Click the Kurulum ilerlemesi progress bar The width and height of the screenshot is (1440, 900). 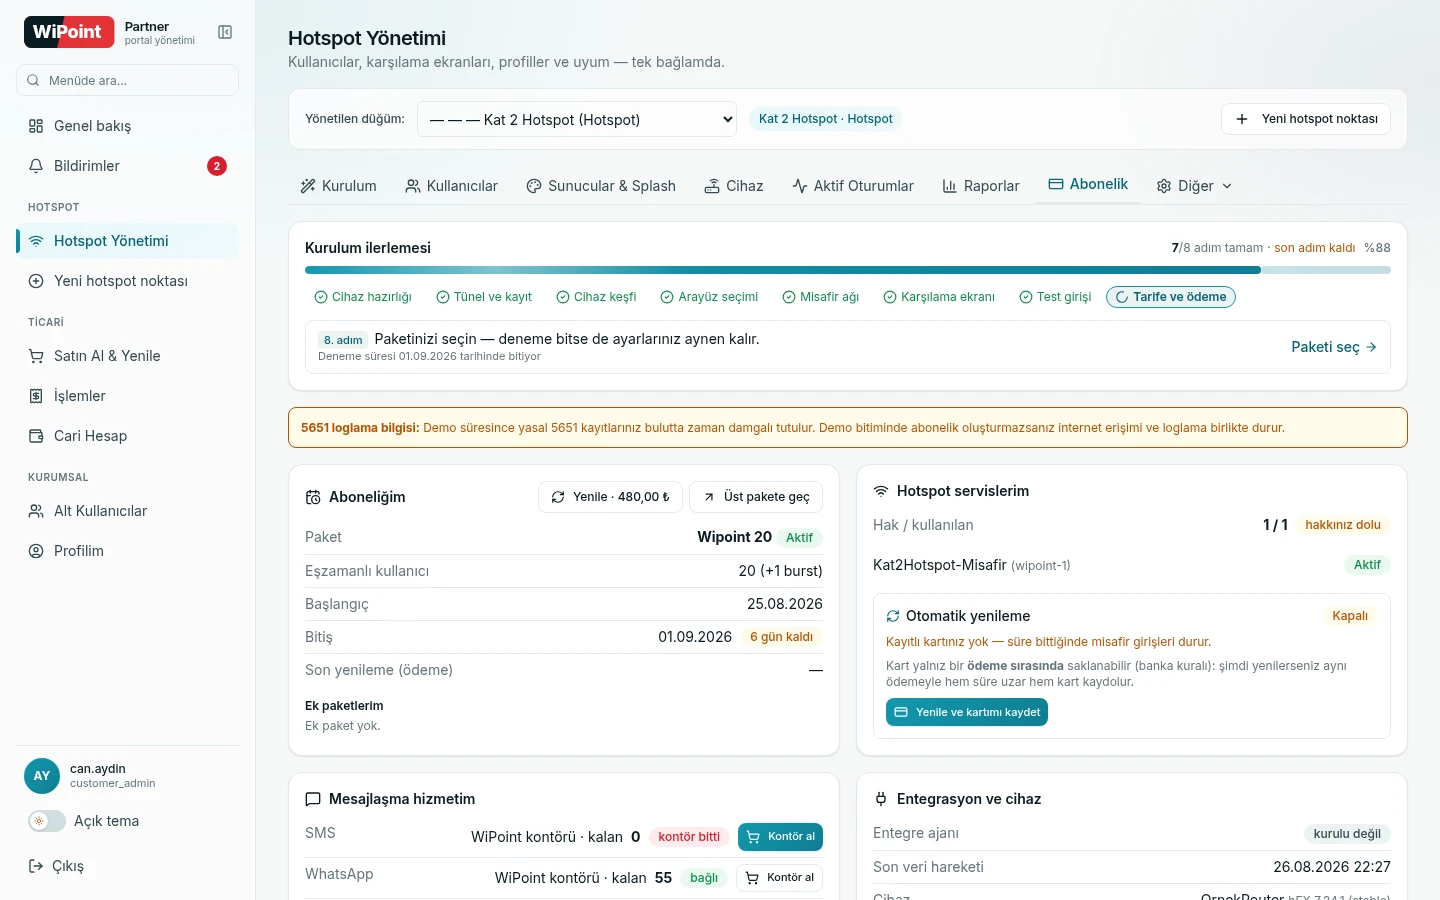pos(848,270)
